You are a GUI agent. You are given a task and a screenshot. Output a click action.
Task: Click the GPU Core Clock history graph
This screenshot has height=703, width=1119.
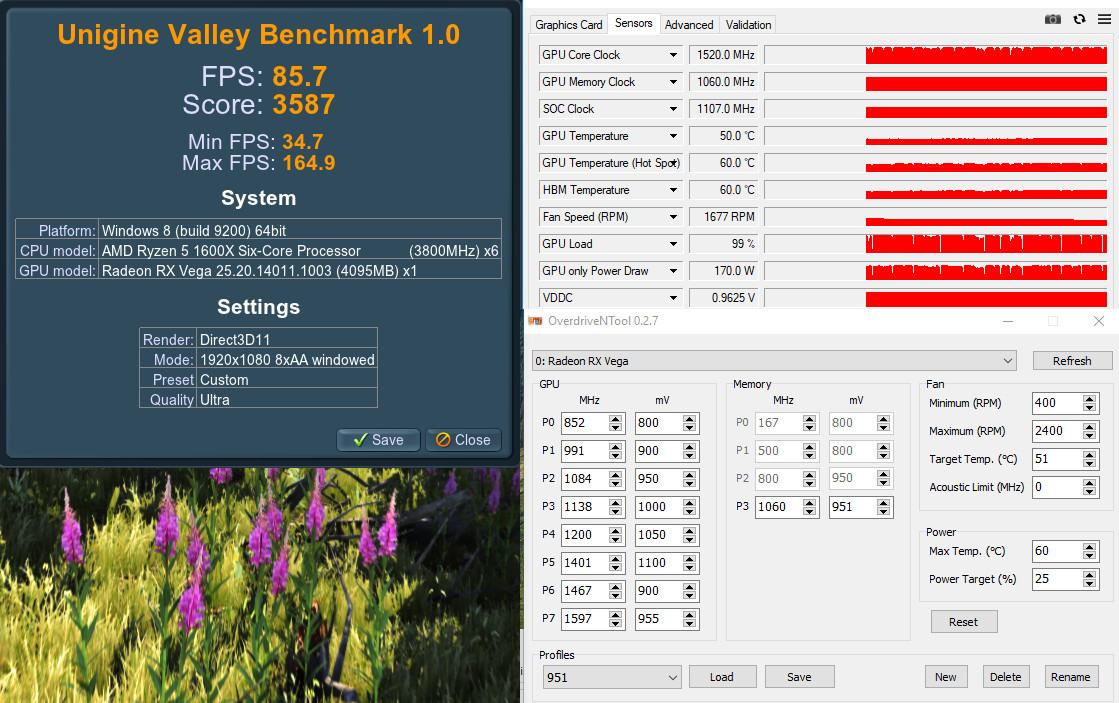pos(936,55)
